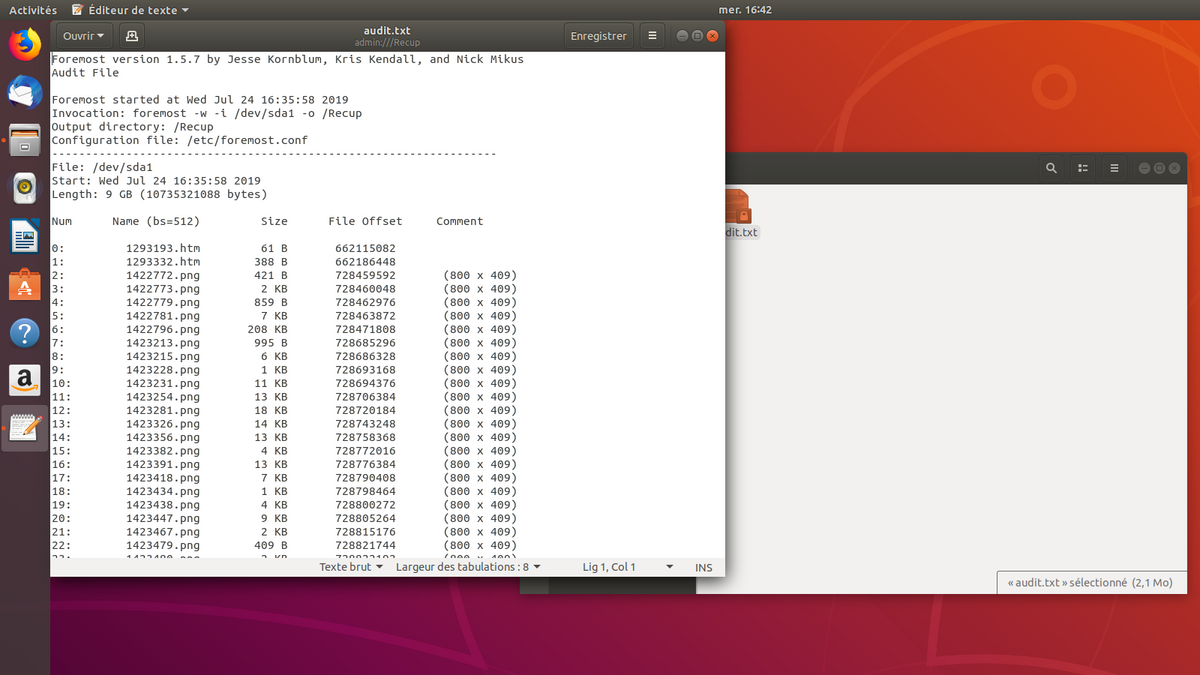Click the Enregistrer button

(x=598, y=36)
